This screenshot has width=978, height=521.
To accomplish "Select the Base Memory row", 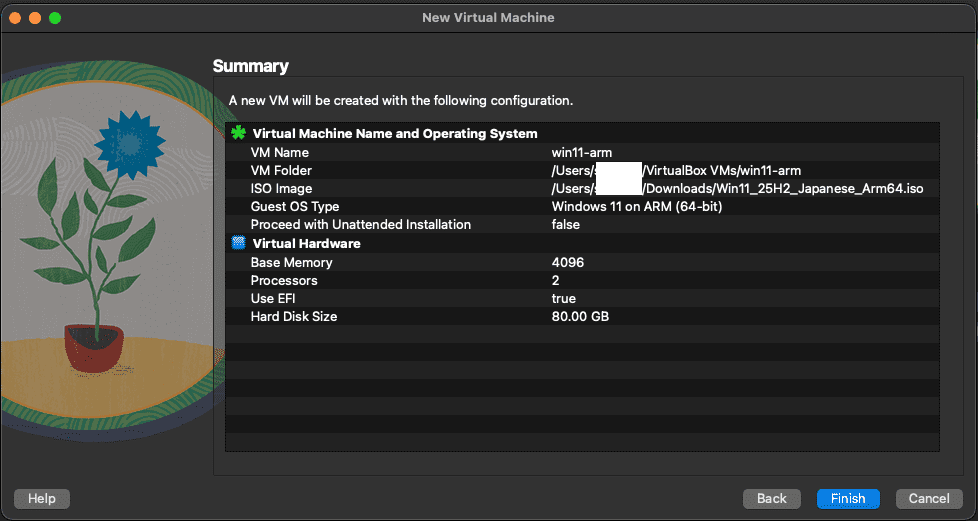I will (x=291, y=262).
